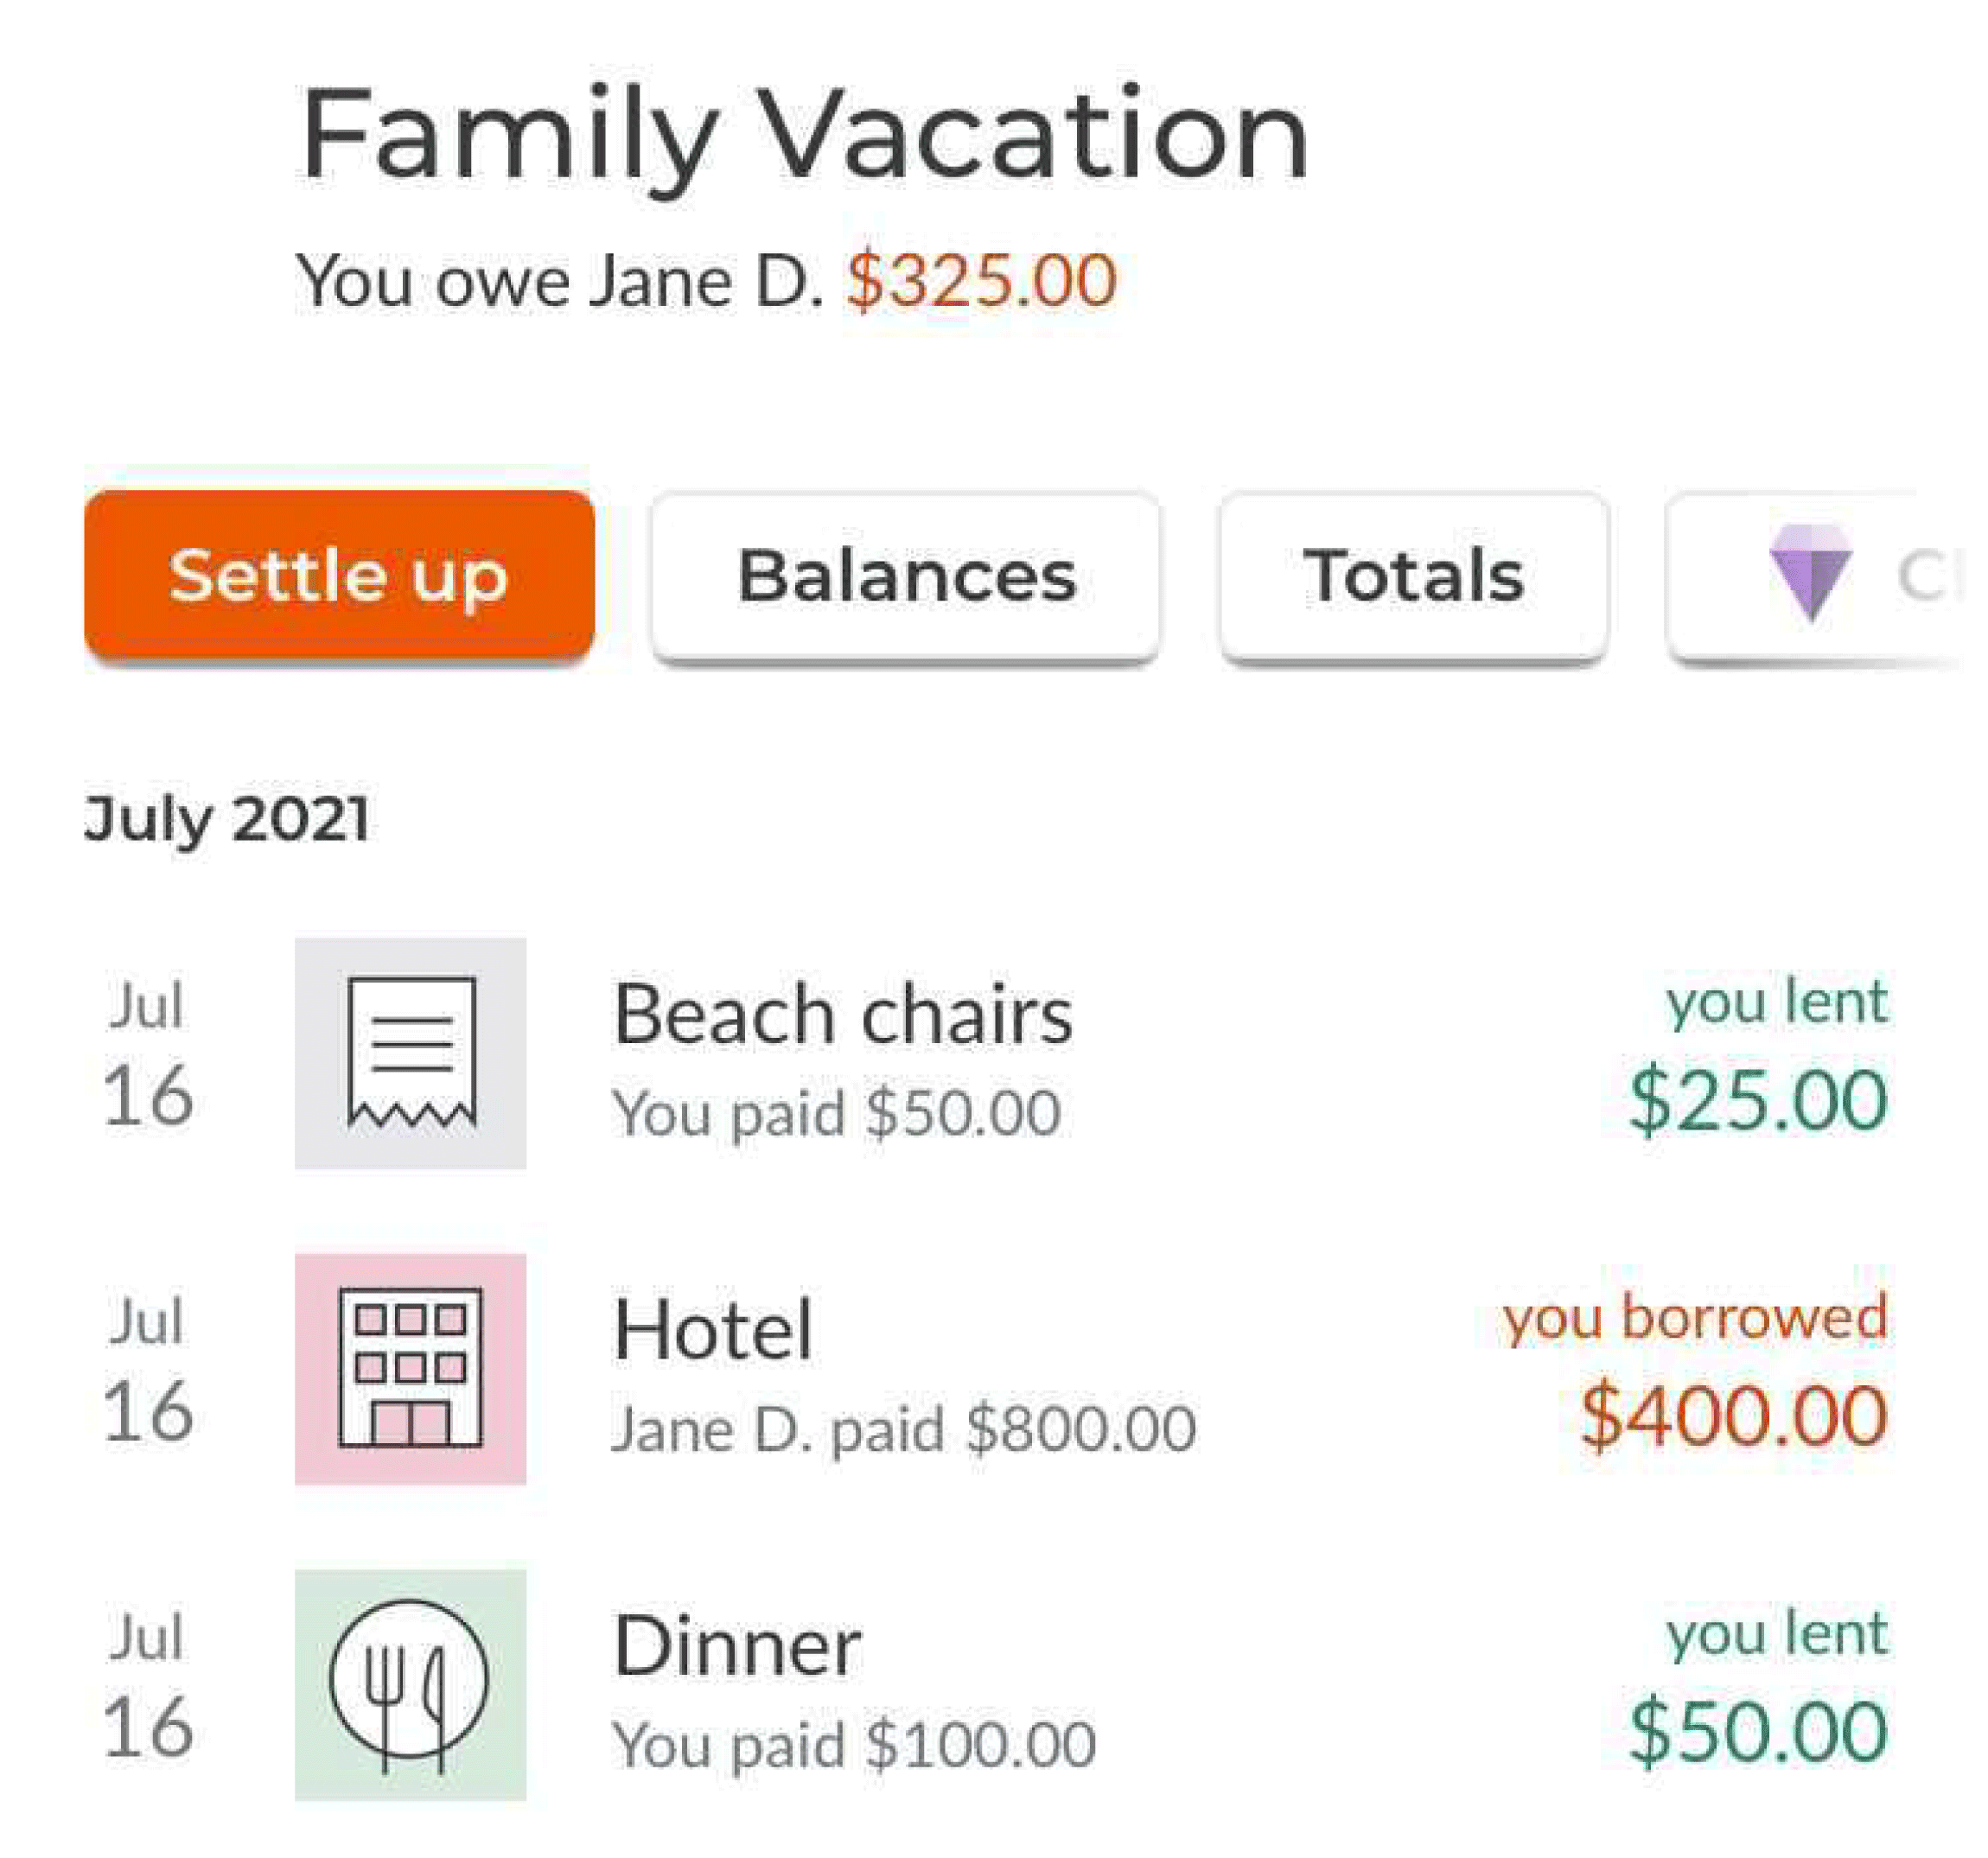Image resolution: width=1988 pixels, height=1858 pixels.
Task: Open the Balances view
Action: point(906,577)
